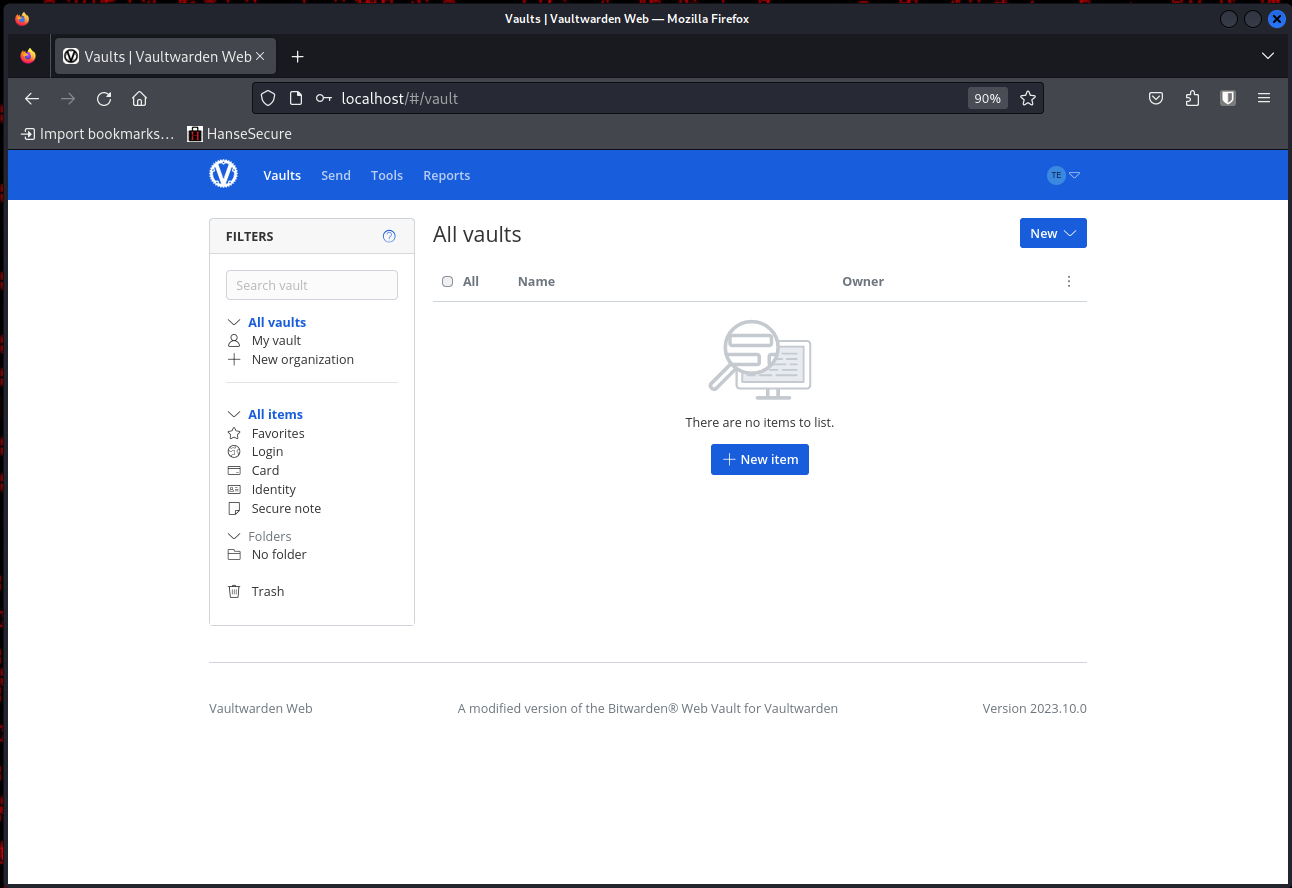Select the Favorites star filter

click(x=277, y=433)
